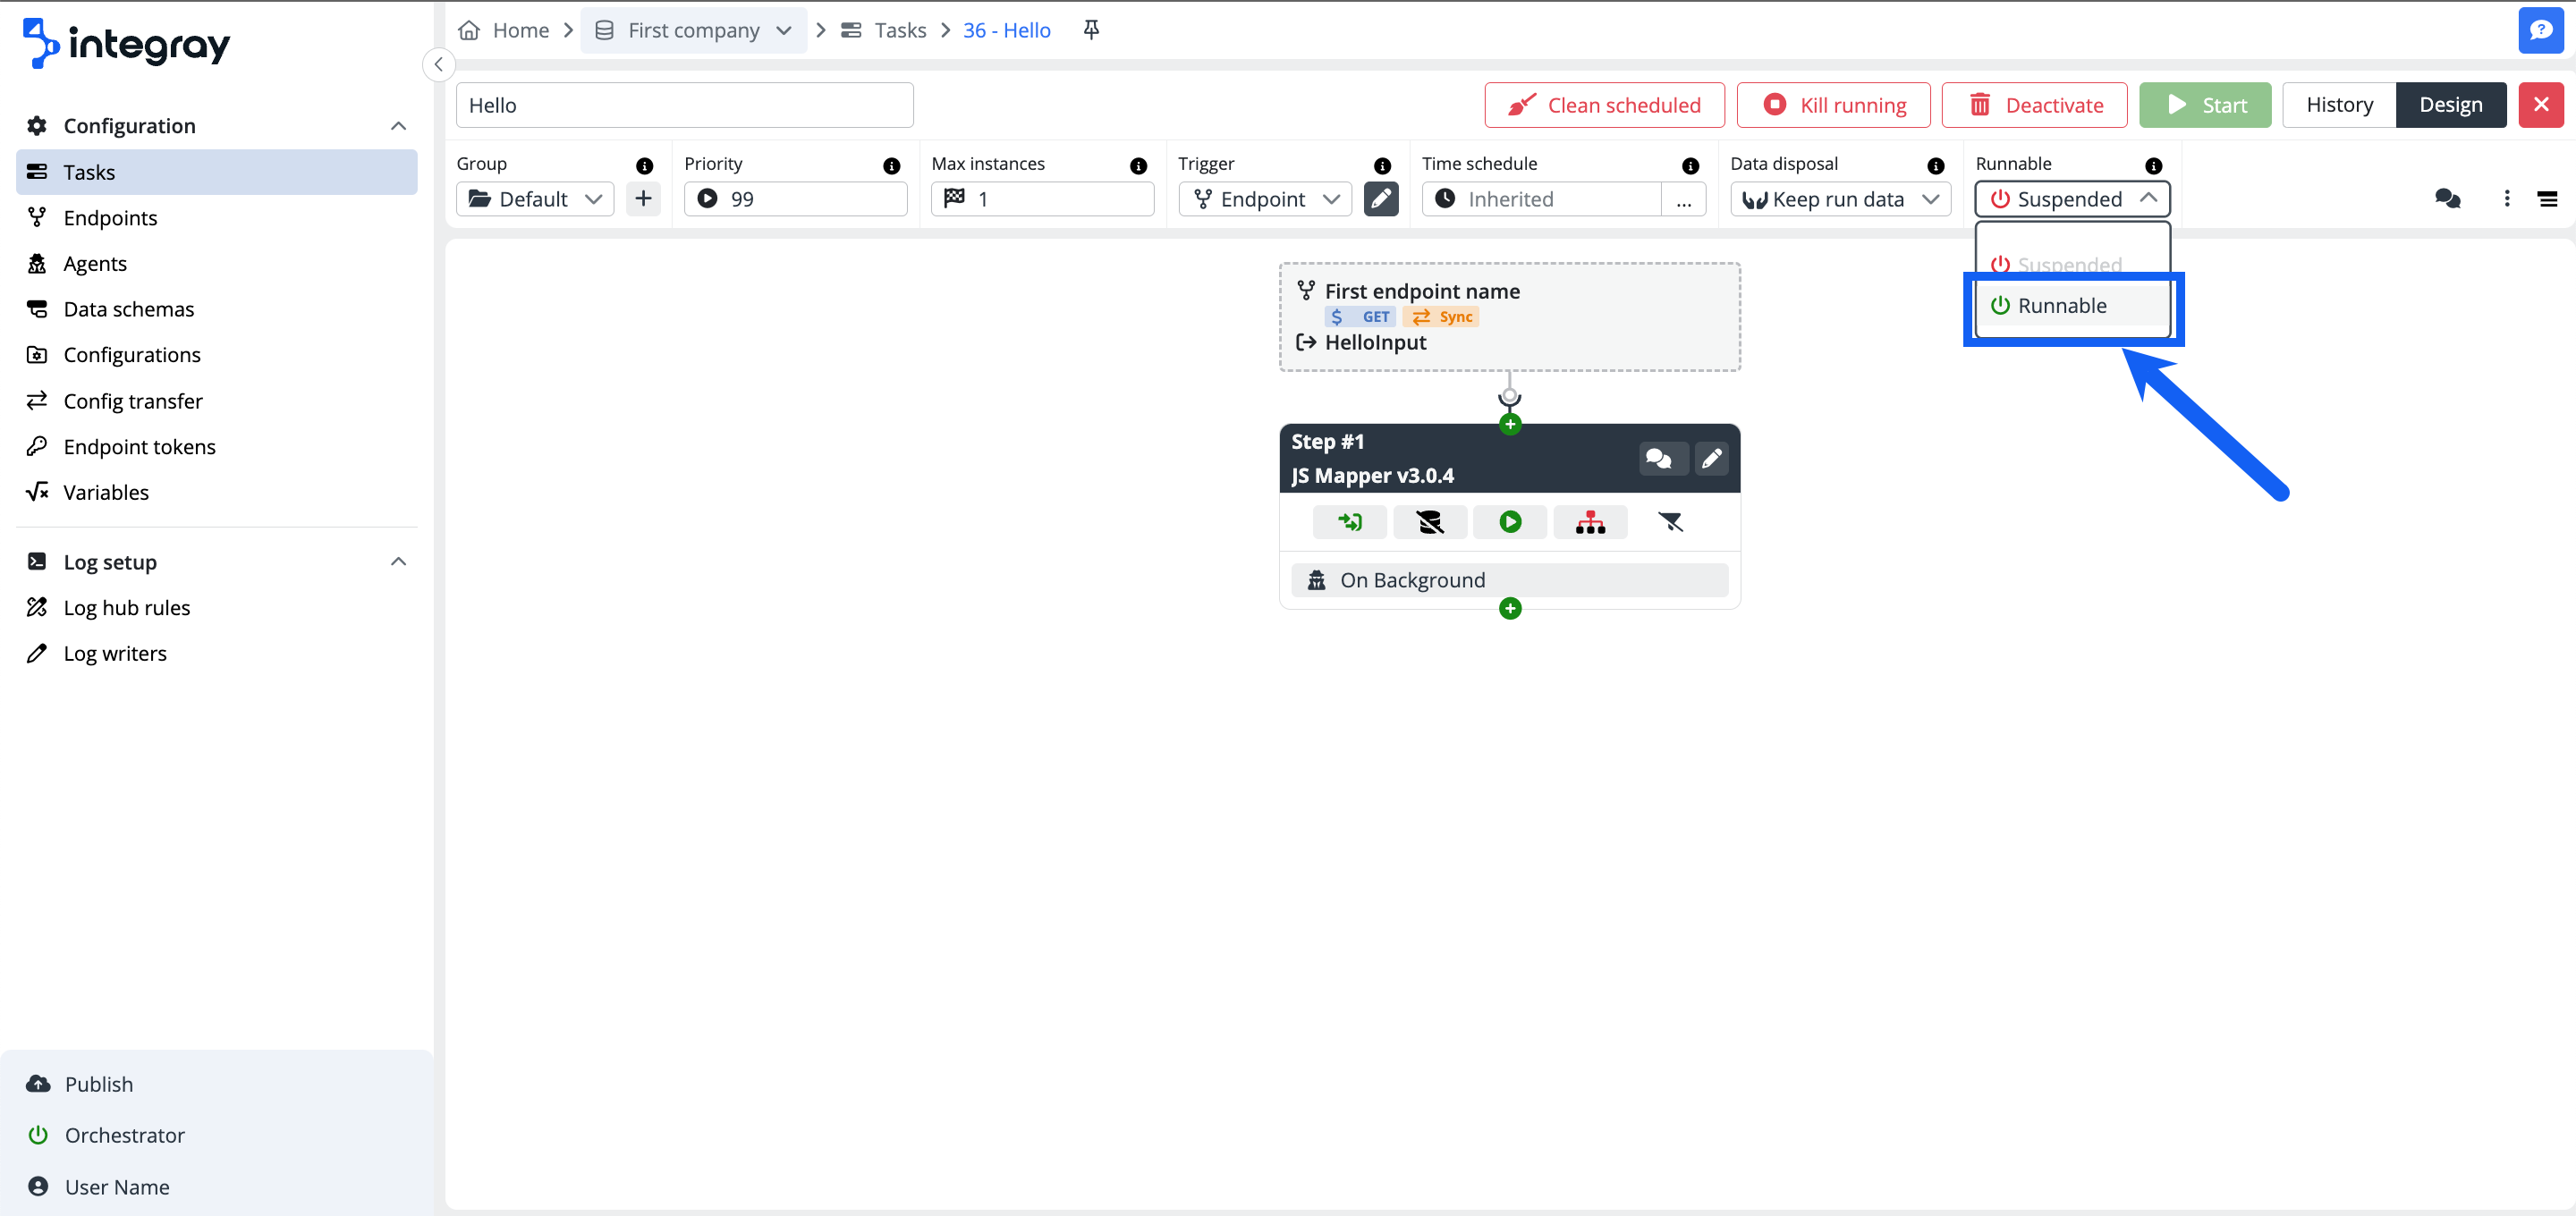Click the green Start button
2576x1216 pixels.
pos(2205,104)
